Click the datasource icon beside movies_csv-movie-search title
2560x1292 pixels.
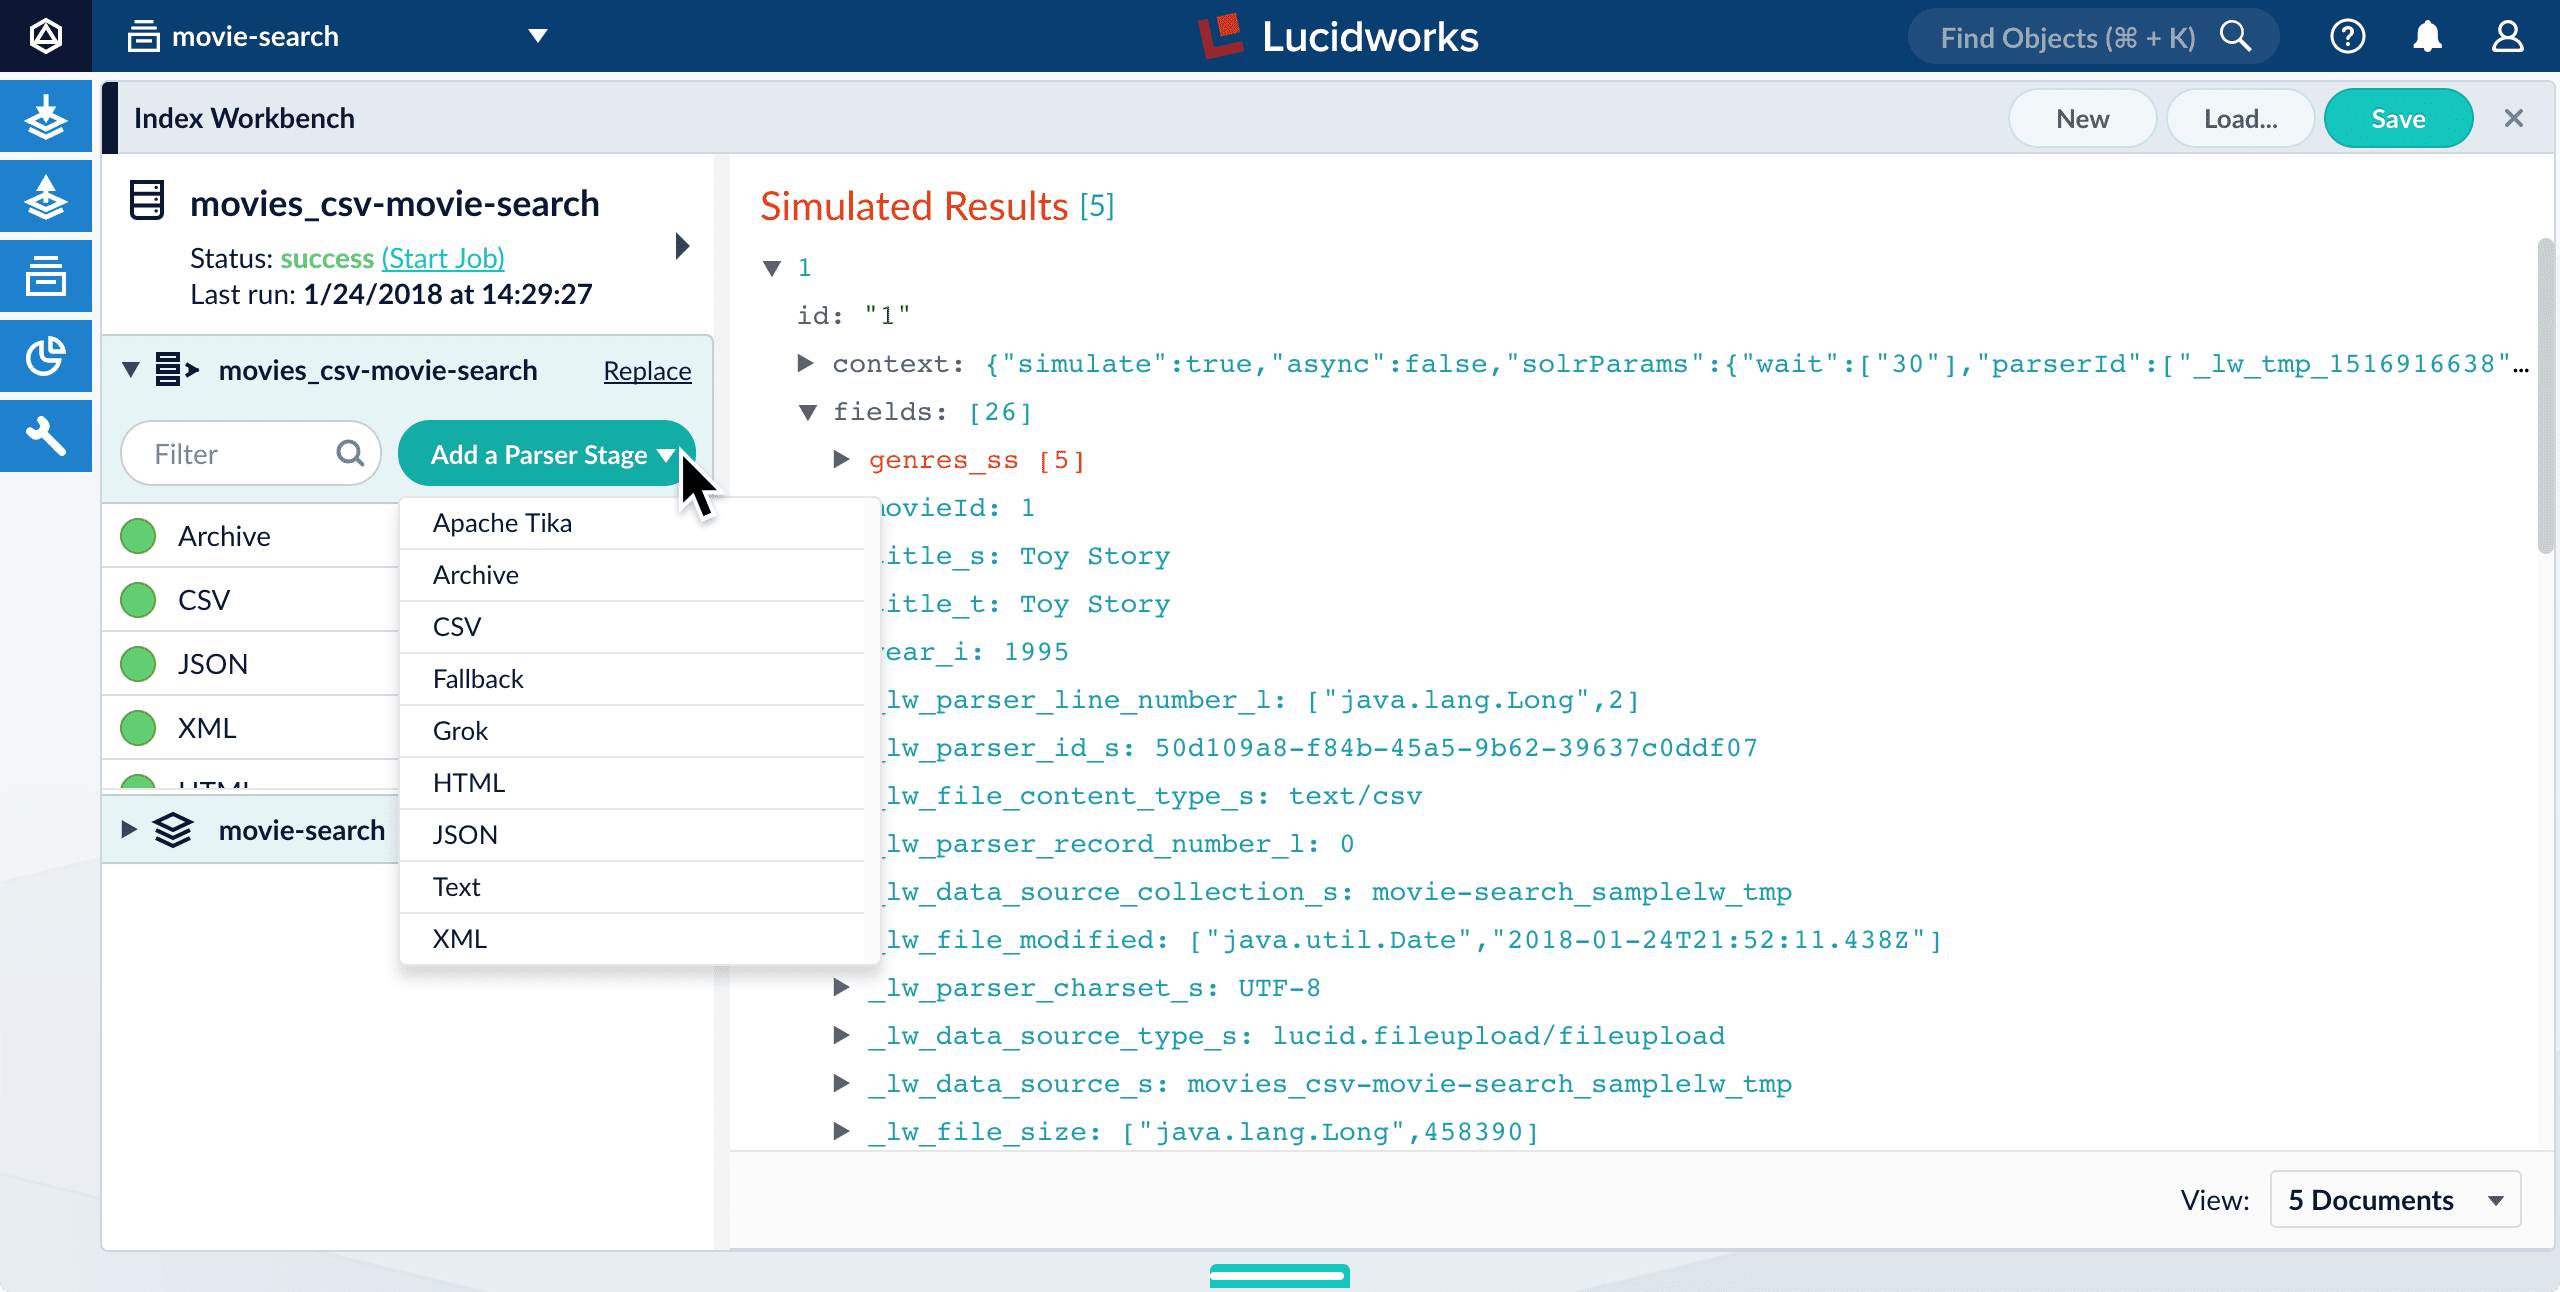pos(147,201)
